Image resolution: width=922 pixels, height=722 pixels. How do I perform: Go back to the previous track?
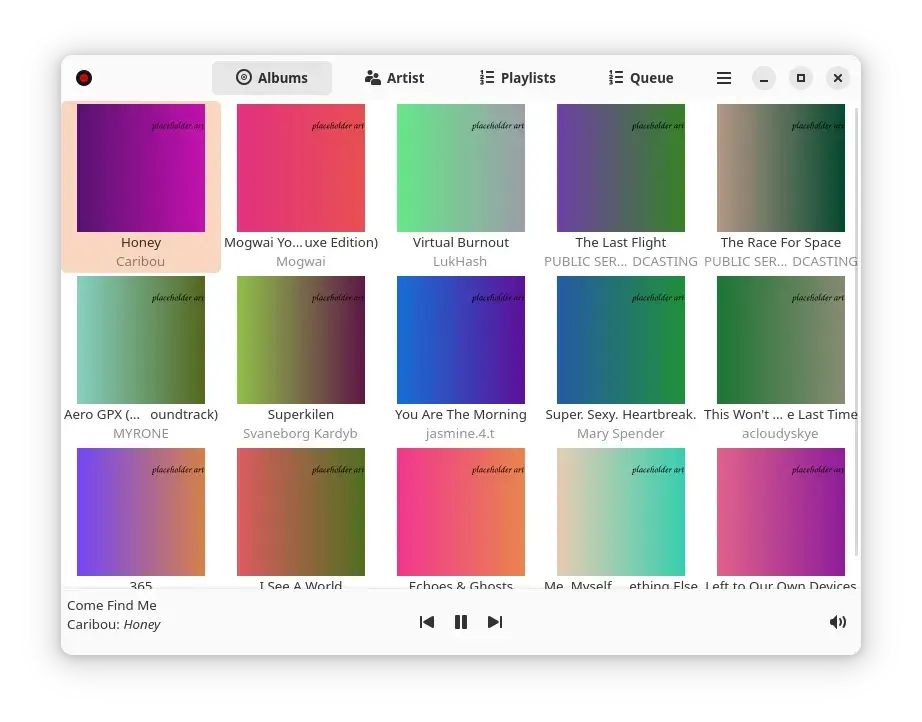427,622
